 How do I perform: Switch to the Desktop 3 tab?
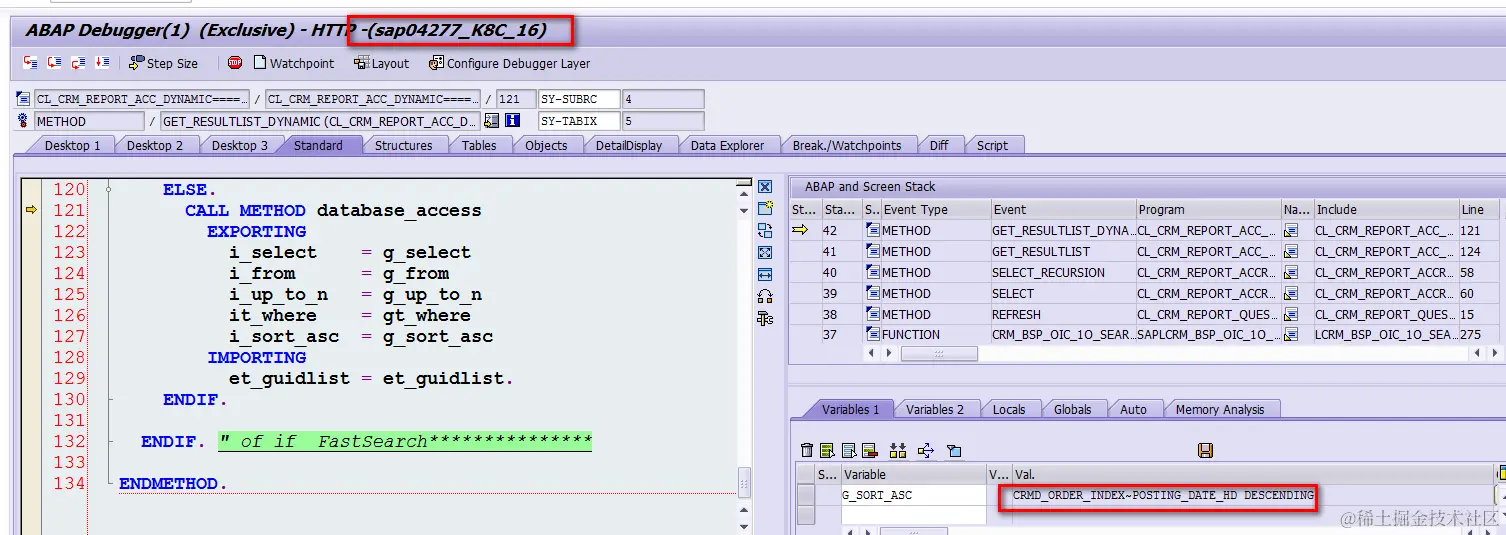239,145
